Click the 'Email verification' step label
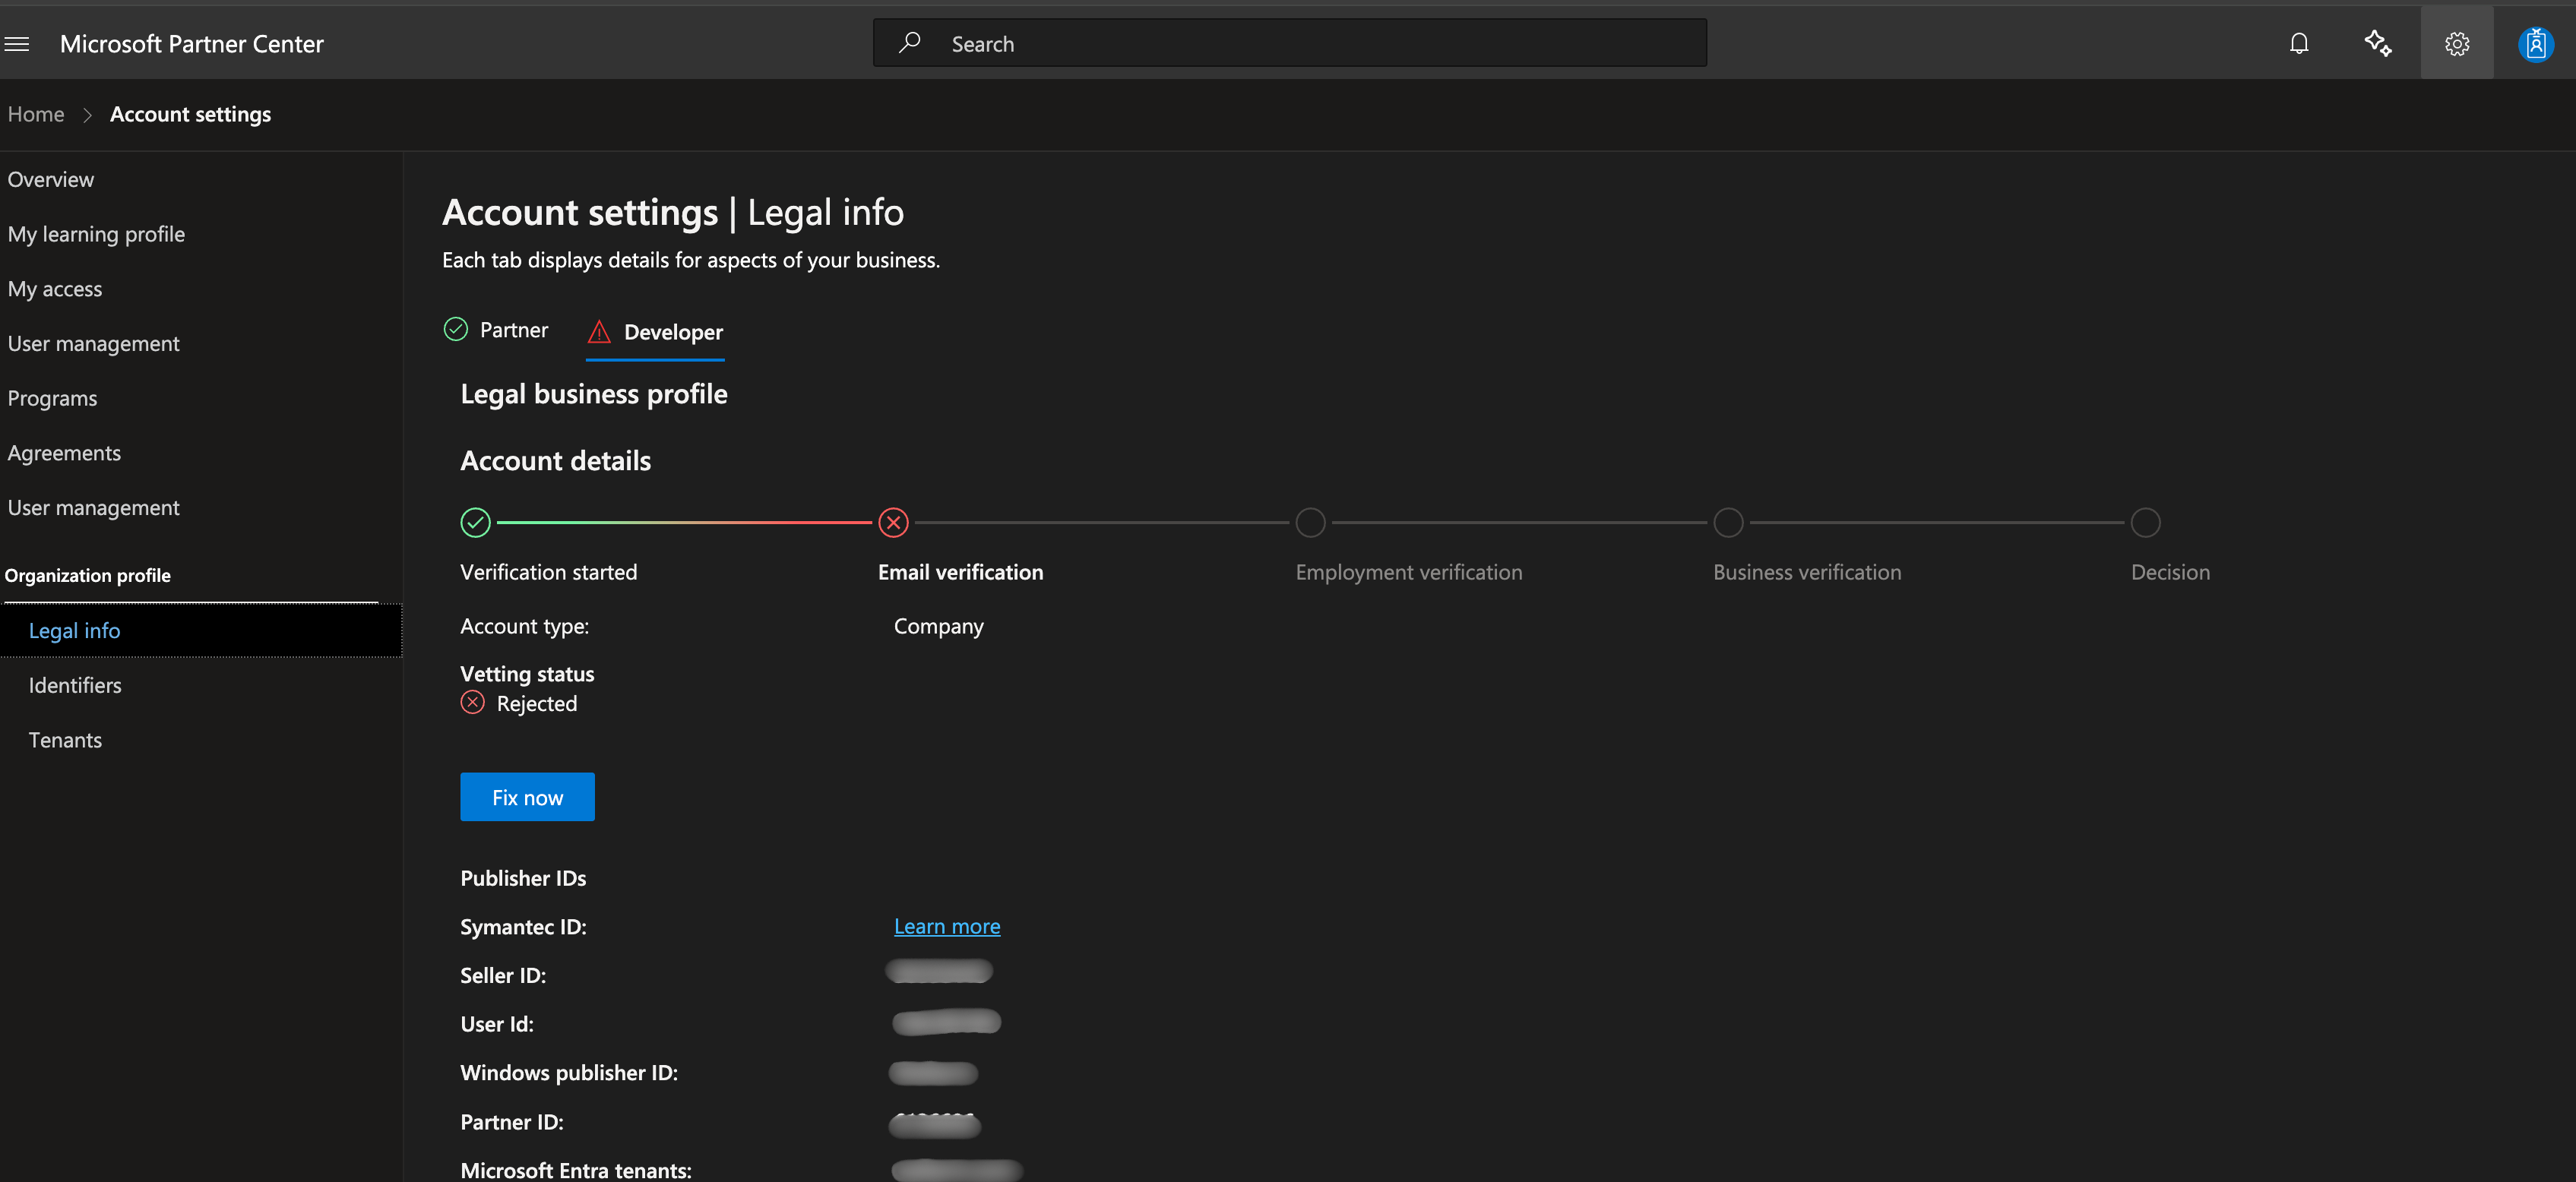Image resolution: width=2576 pixels, height=1182 pixels. point(960,572)
